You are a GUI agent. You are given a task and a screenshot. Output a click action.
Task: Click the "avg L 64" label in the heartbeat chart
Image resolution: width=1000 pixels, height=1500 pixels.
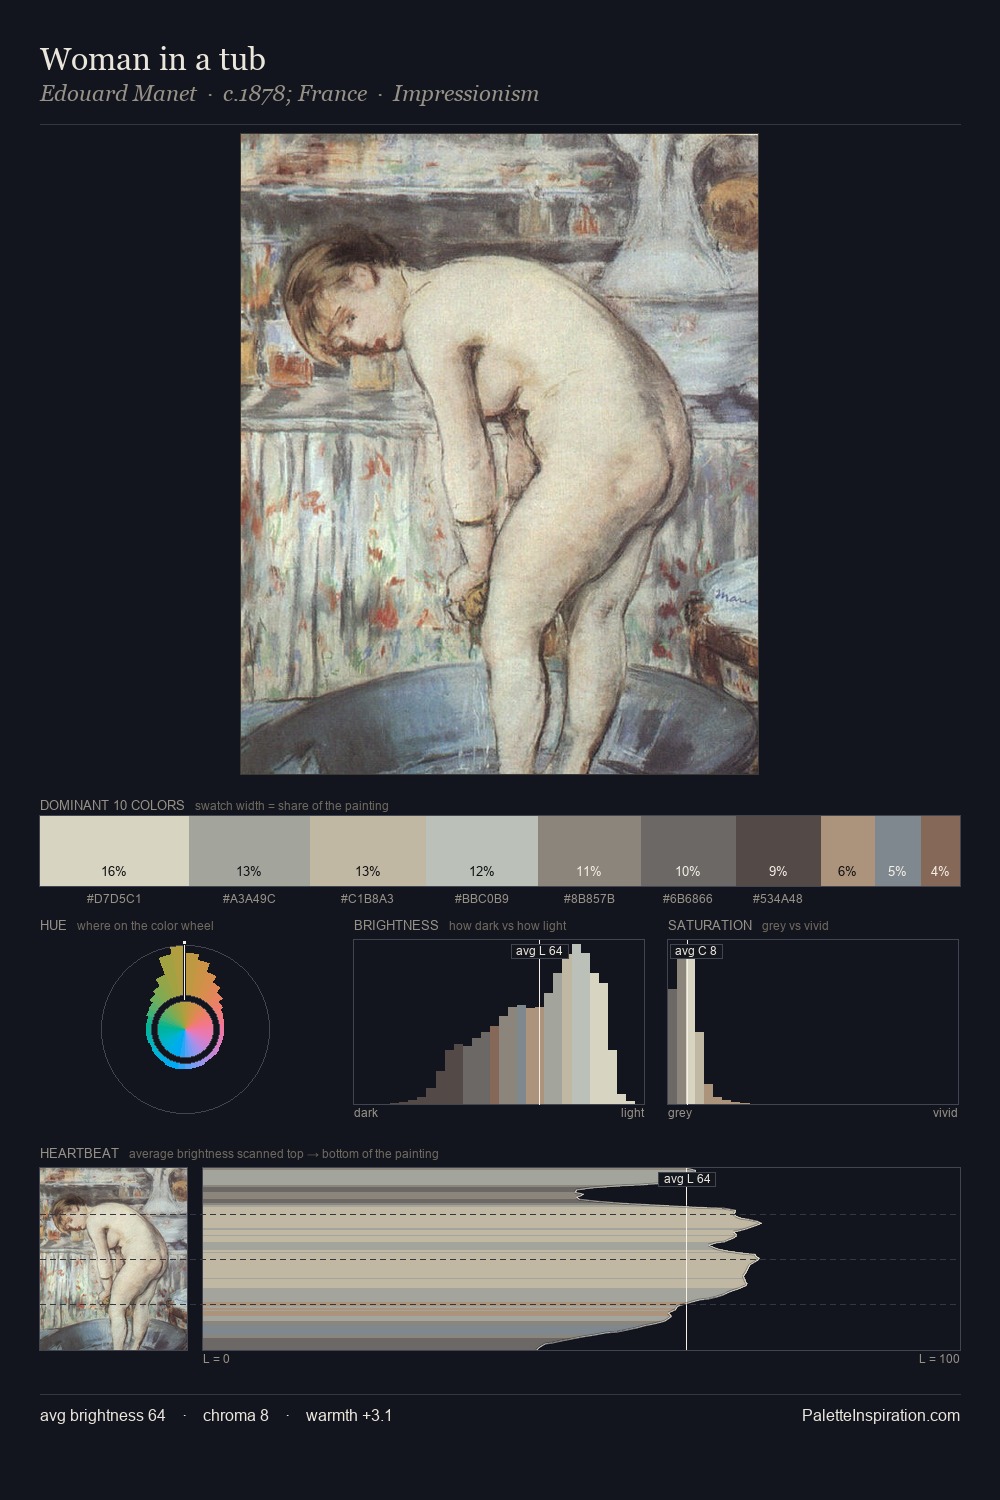point(687,1179)
